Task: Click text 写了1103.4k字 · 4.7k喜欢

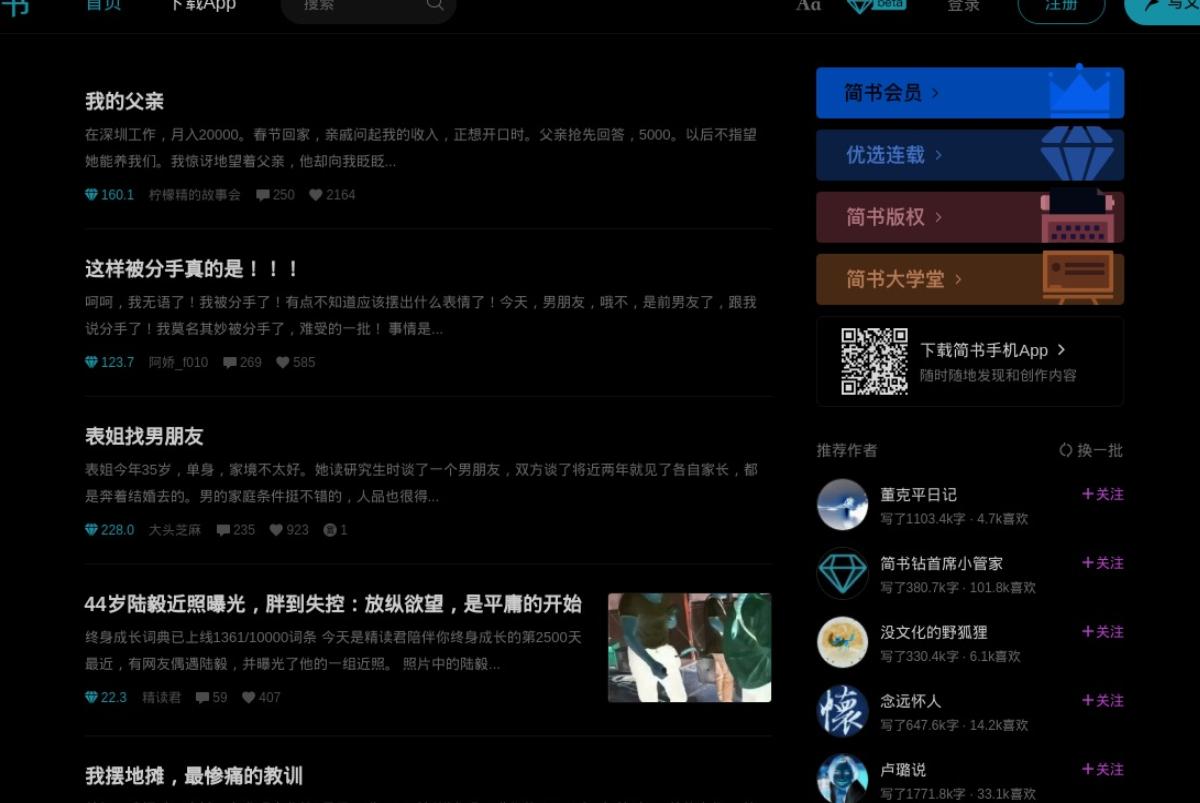Action: 954,519
